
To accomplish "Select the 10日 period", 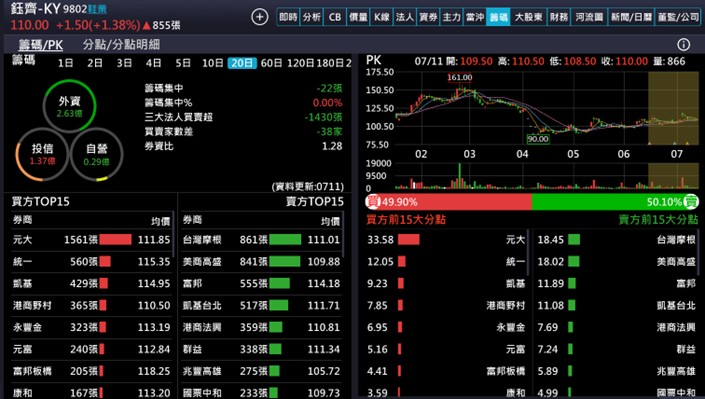I will tap(213, 63).
